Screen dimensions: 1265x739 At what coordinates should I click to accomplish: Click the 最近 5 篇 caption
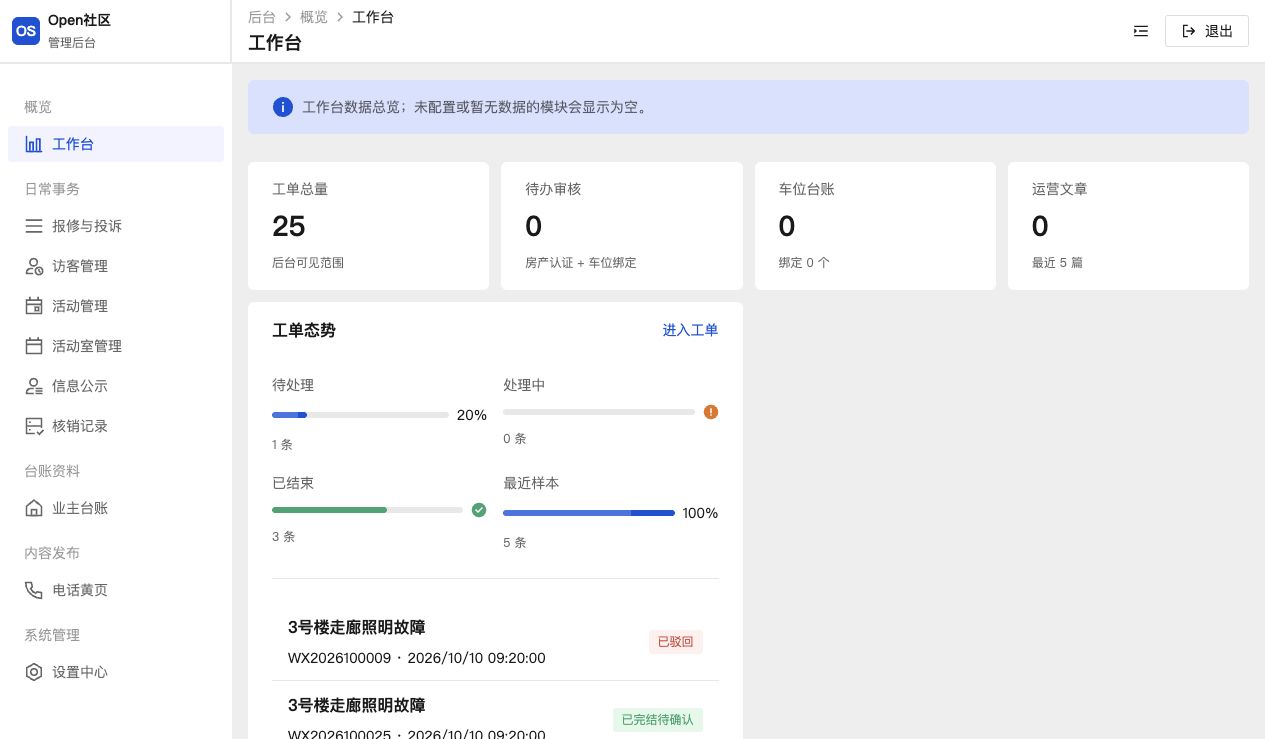click(1057, 263)
